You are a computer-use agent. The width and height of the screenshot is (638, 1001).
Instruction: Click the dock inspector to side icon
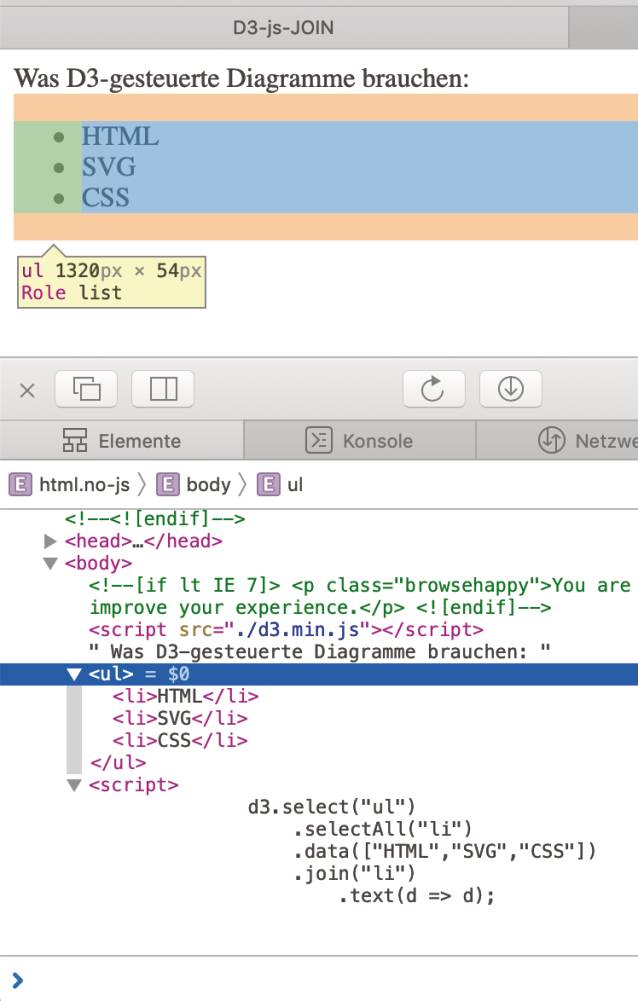[163, 389]
